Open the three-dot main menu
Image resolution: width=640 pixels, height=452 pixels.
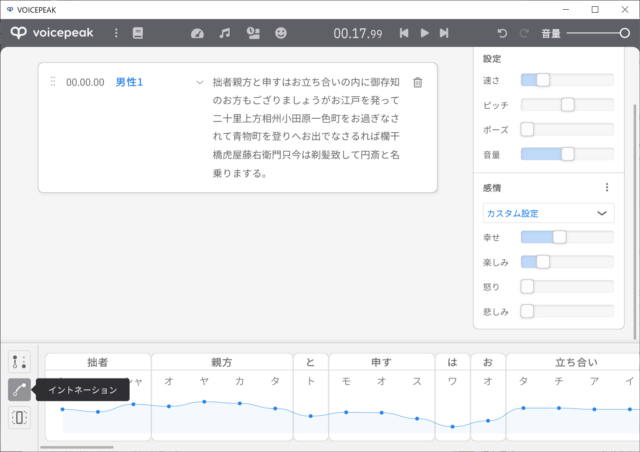pyautogui.click(x=116, y=33)
